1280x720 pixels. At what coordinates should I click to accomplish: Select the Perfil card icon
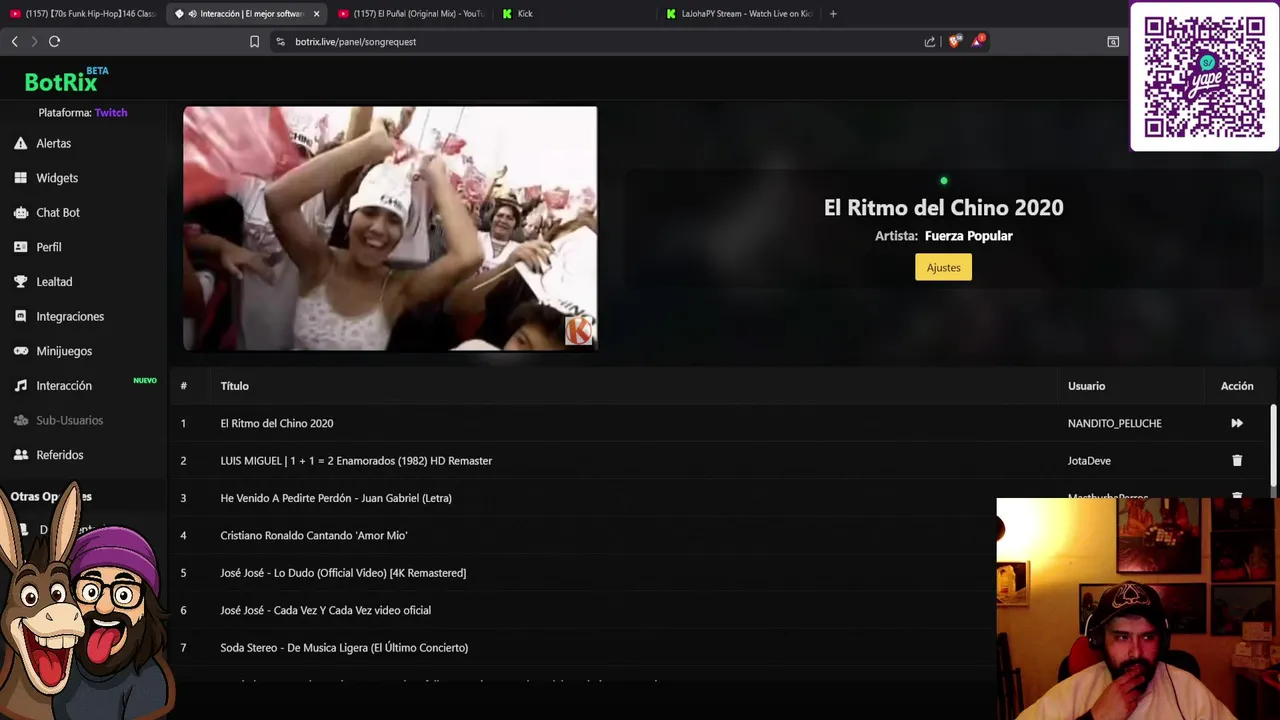(x=20, y=247)
